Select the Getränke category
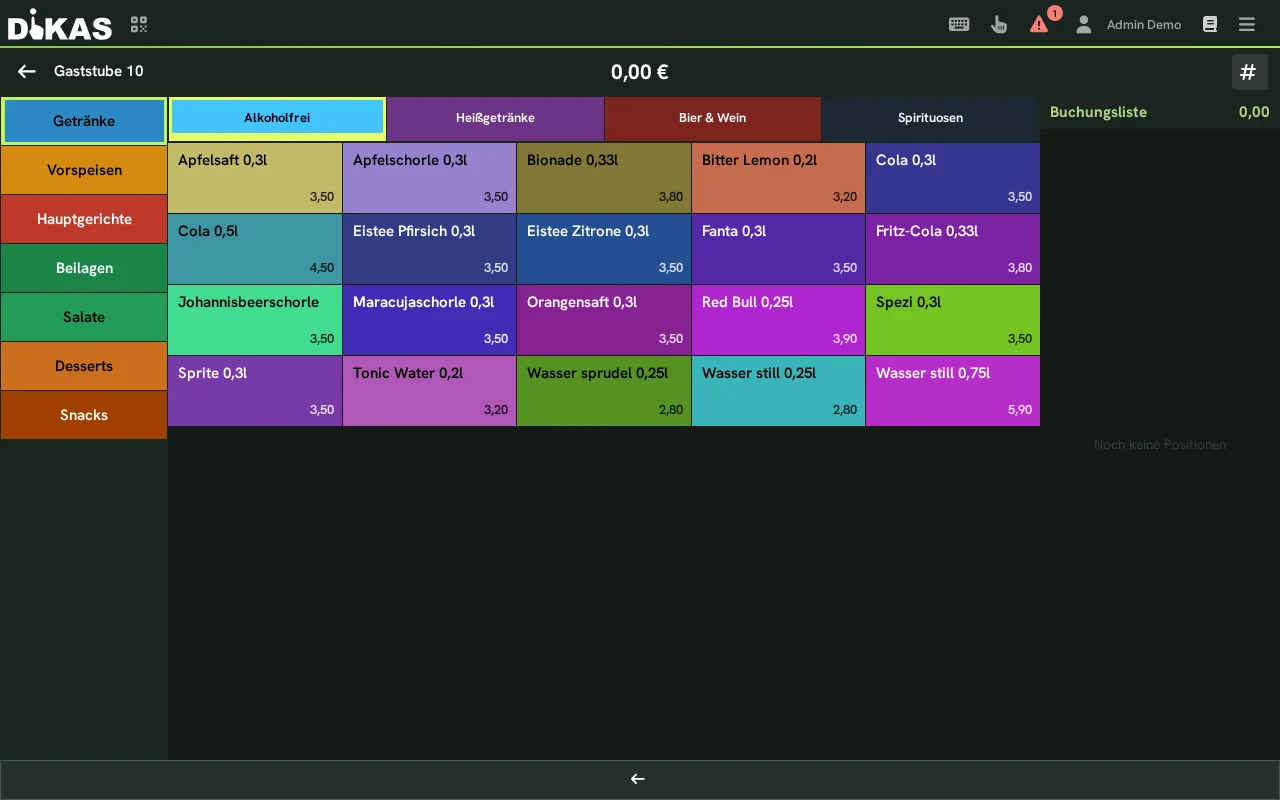This screenshot has width=1280, height=800. pyautogui.click(x=84, y=121)
